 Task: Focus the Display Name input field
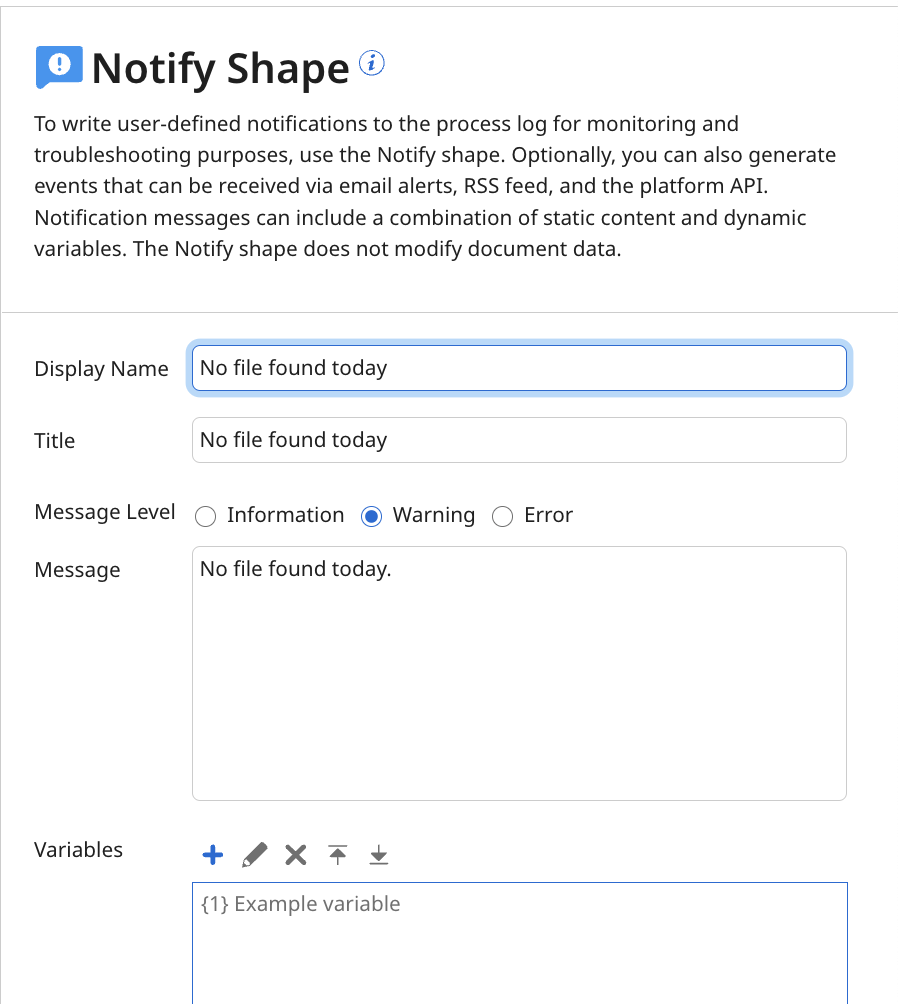(x=519, y=368)
